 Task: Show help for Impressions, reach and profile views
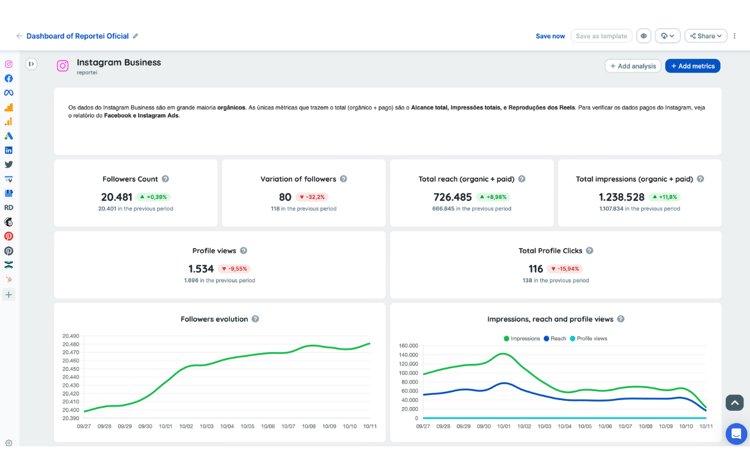coord(620,319)
